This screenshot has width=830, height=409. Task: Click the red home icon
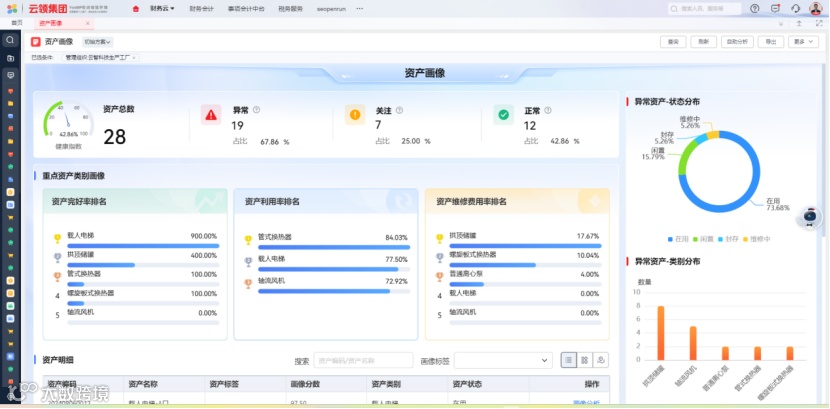[136, 8]
